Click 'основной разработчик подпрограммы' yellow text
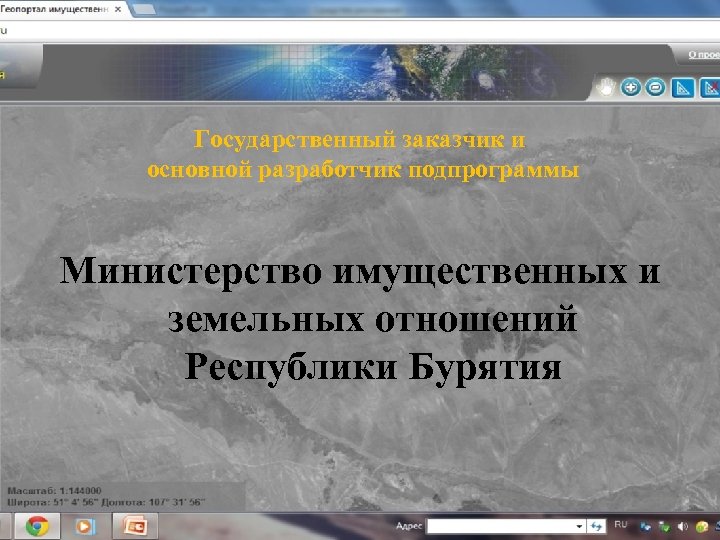Screen dimensions: 720x540 [x=363, y=170]
